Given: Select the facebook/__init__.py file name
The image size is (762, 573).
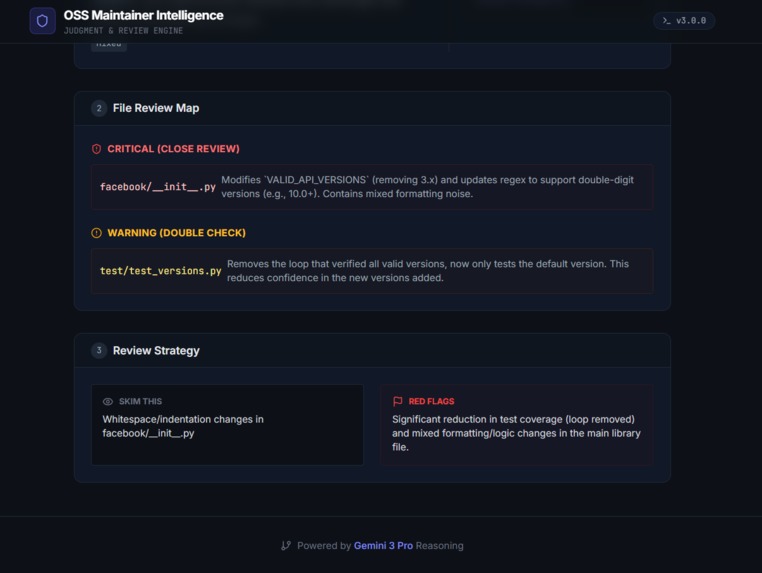Looking at the screenshot, I should (x=157, y=187).
